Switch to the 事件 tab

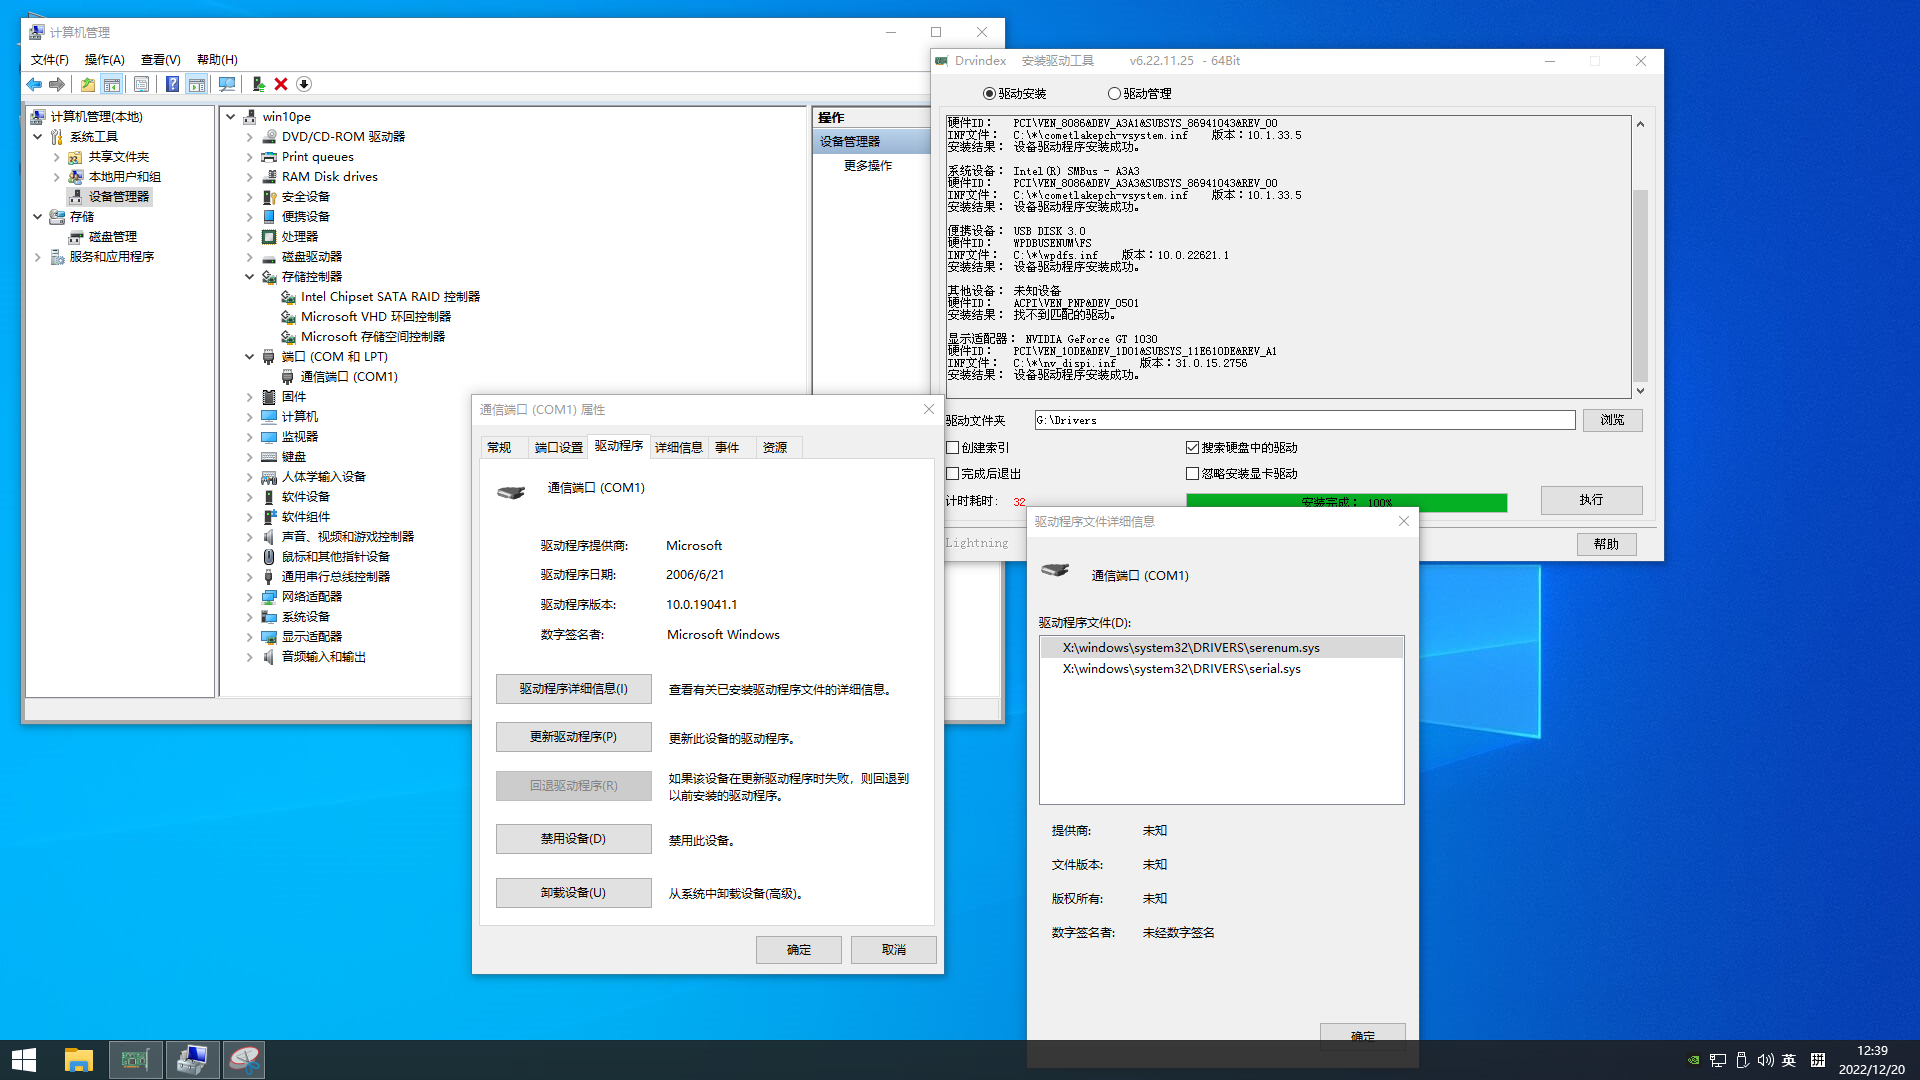click(727, 448)
